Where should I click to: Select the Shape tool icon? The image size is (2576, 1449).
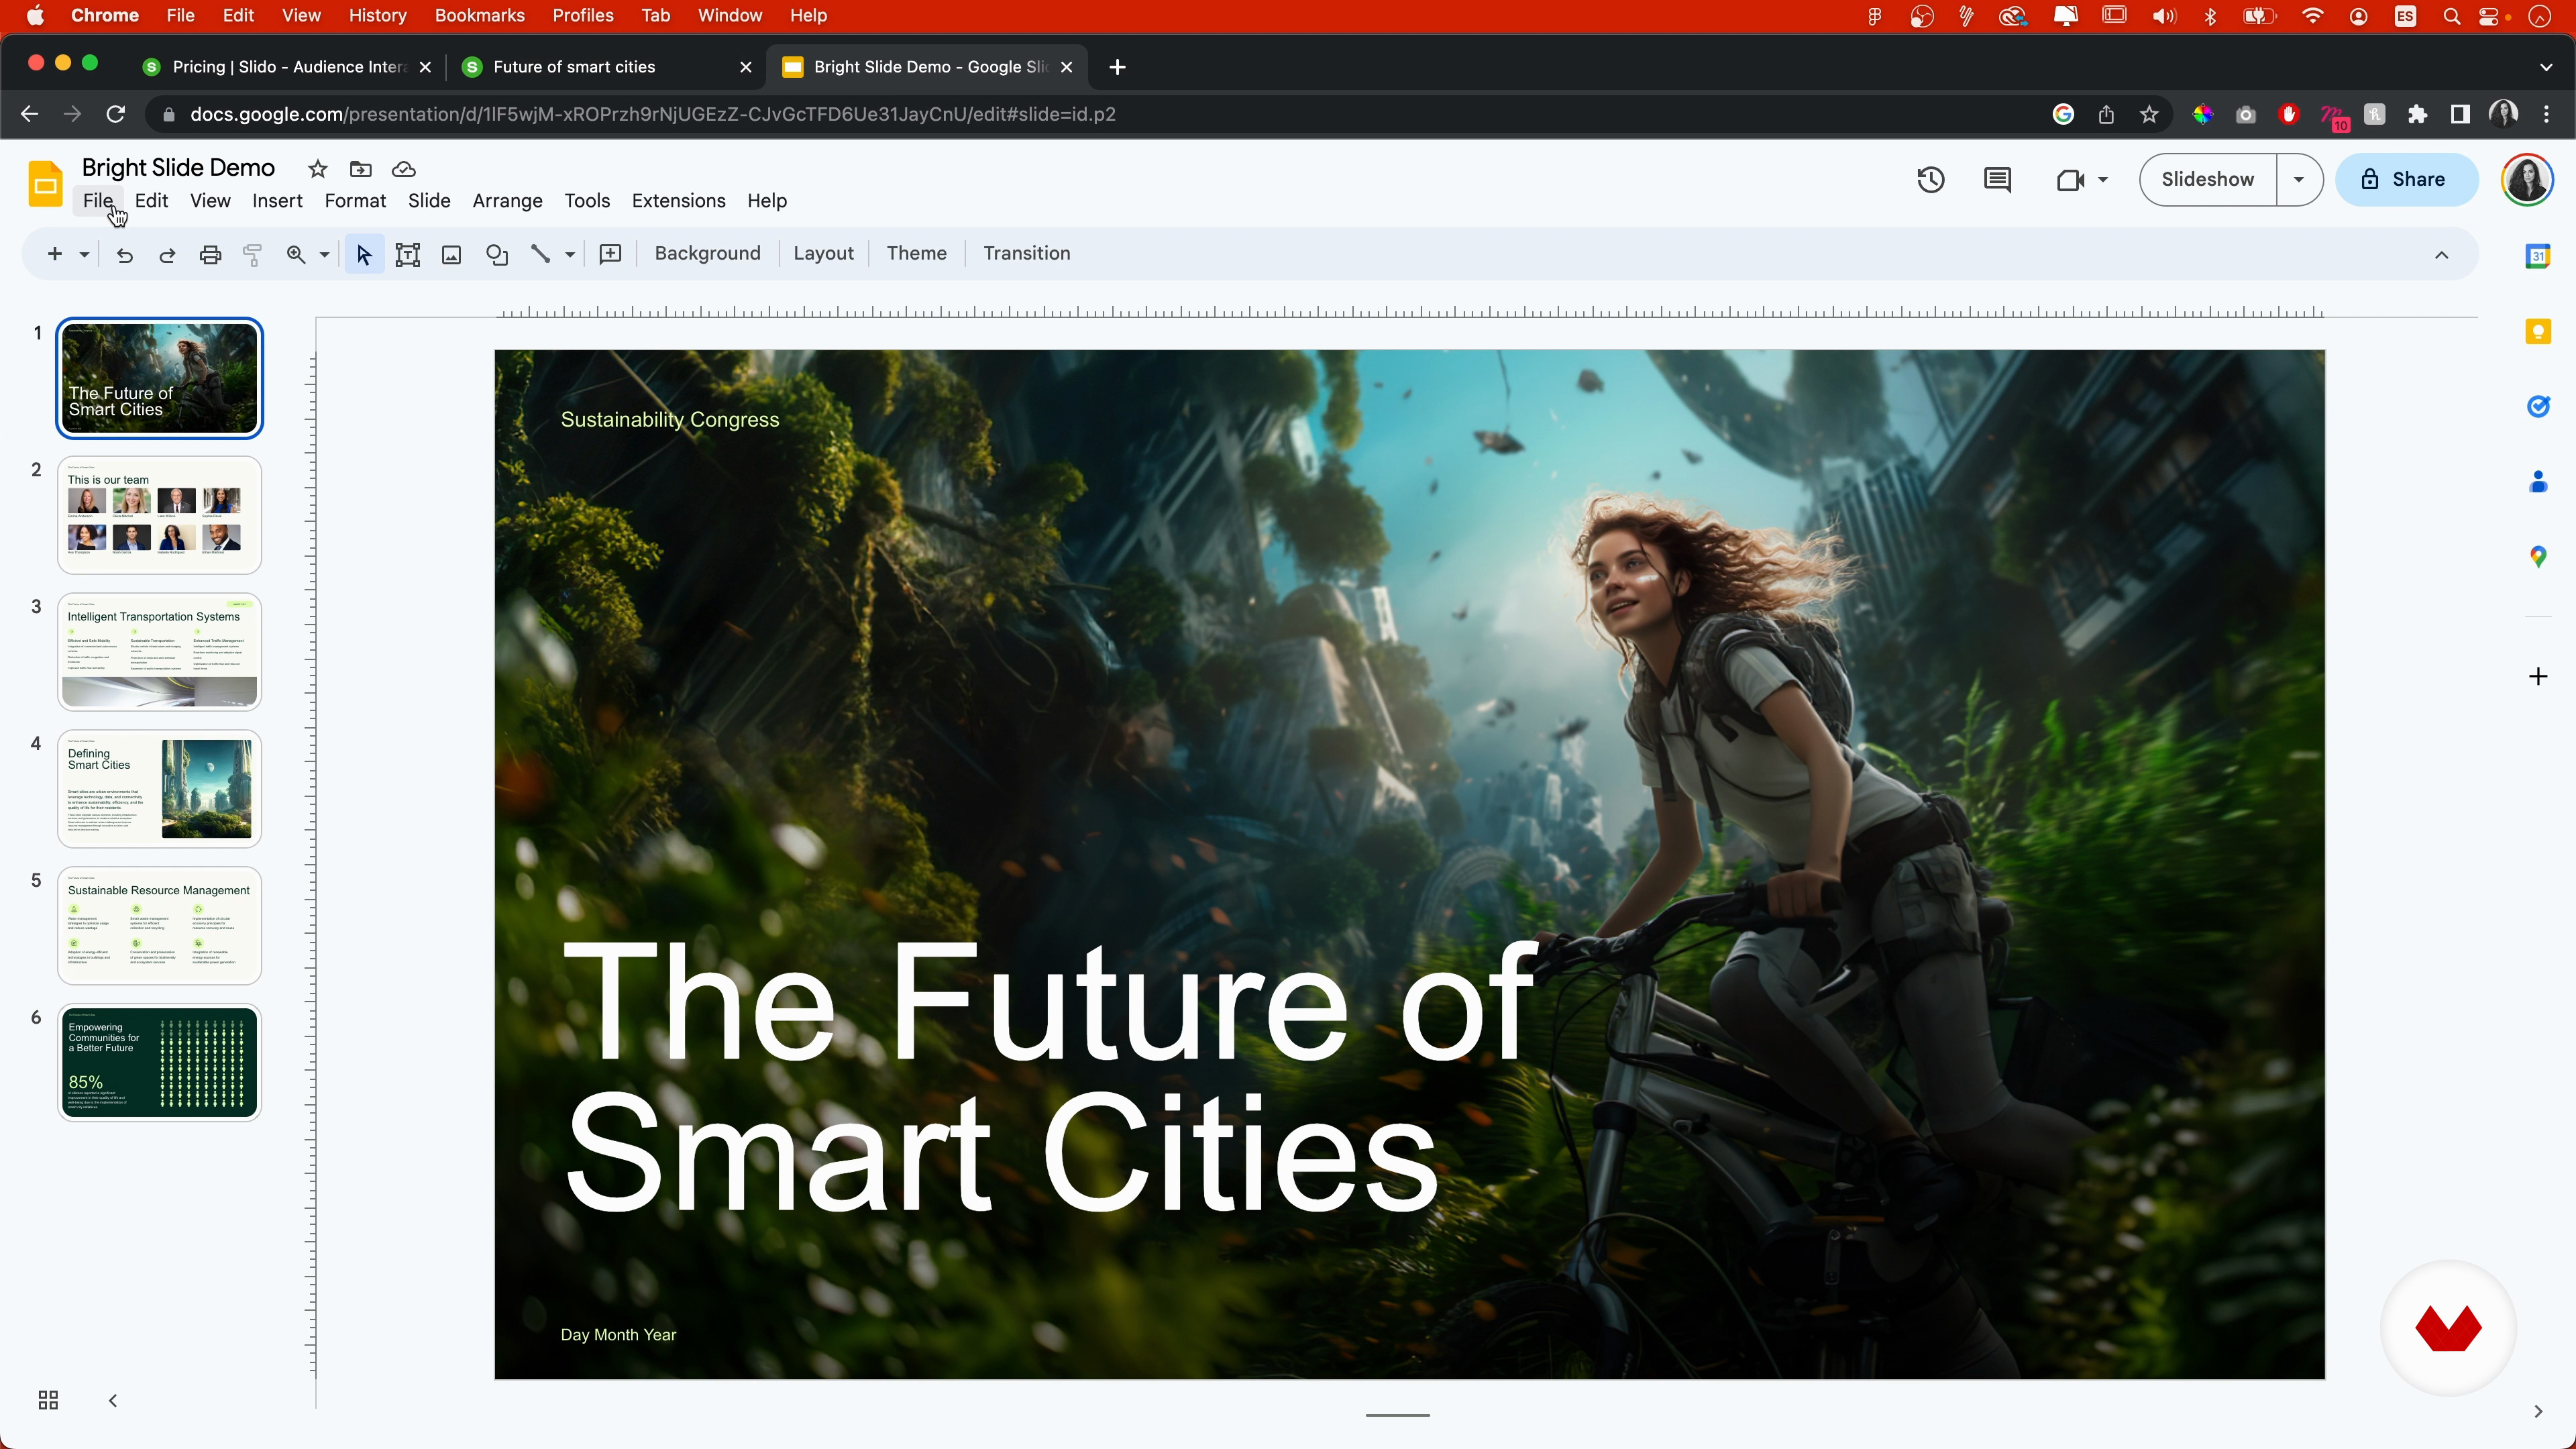tap(497, 254)
